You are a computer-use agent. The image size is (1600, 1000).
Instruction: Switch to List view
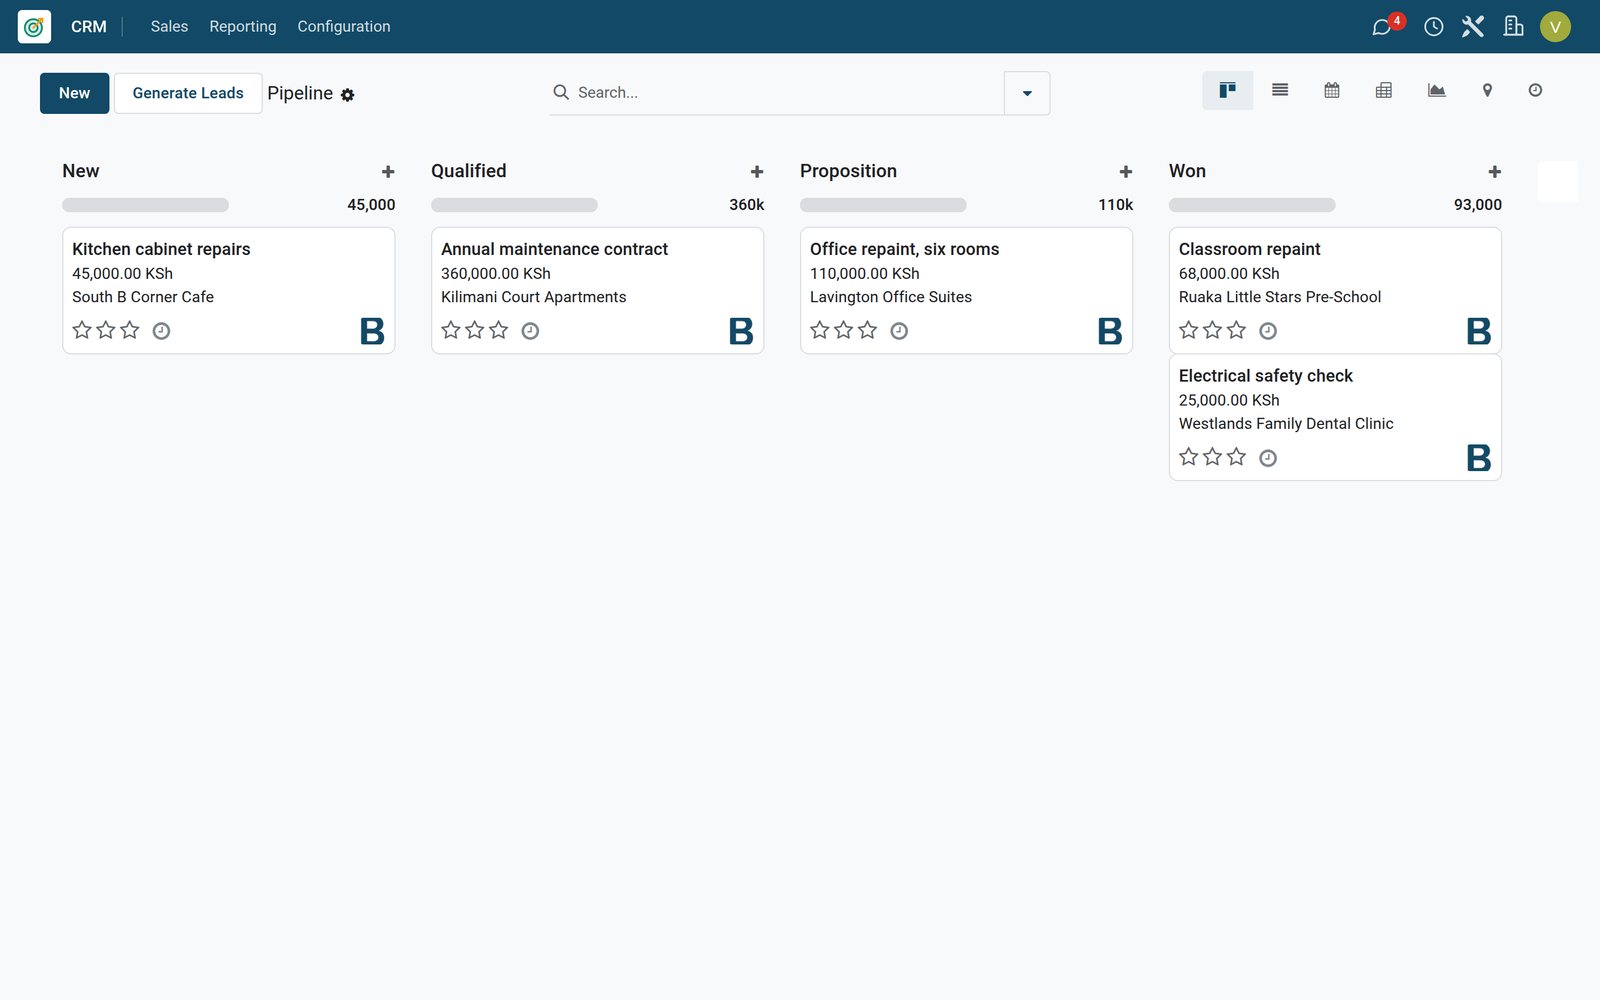coord(1280,91)
